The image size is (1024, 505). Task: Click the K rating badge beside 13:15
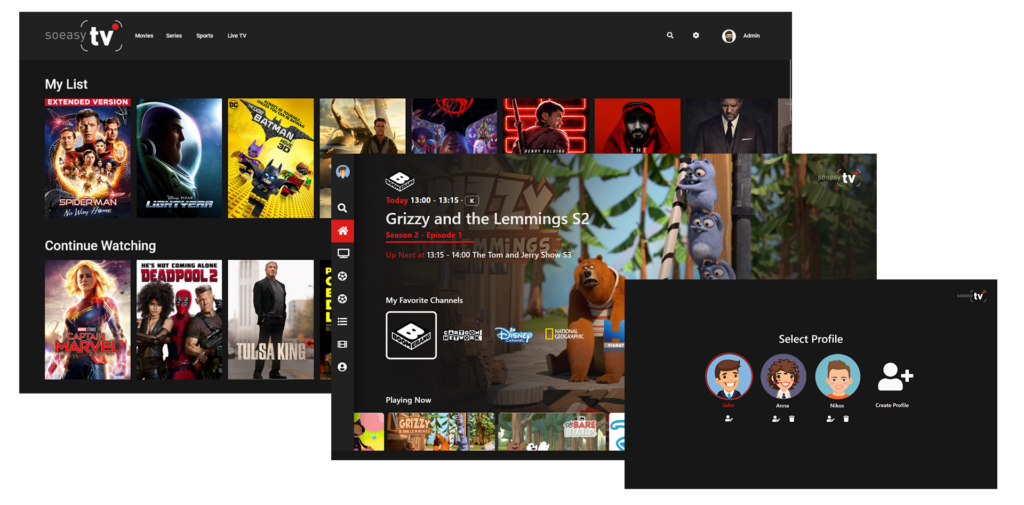coord(472,201)
